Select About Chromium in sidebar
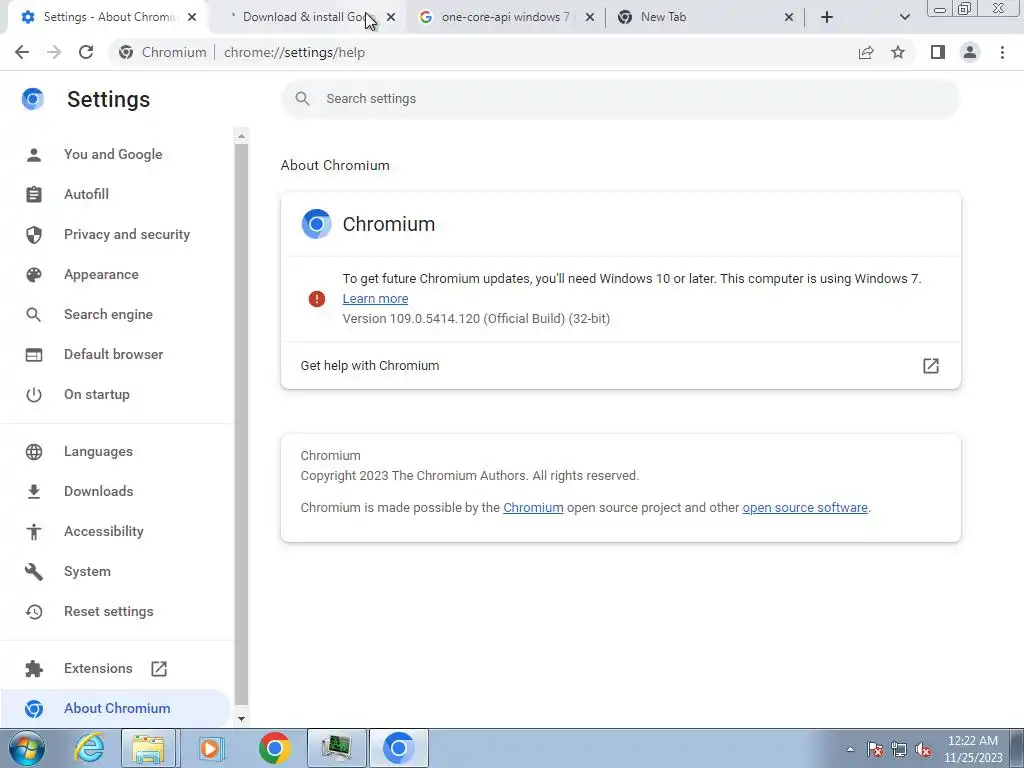This screenshot has width=1024, height=768. pyautogui.click(x=117, y=708)
